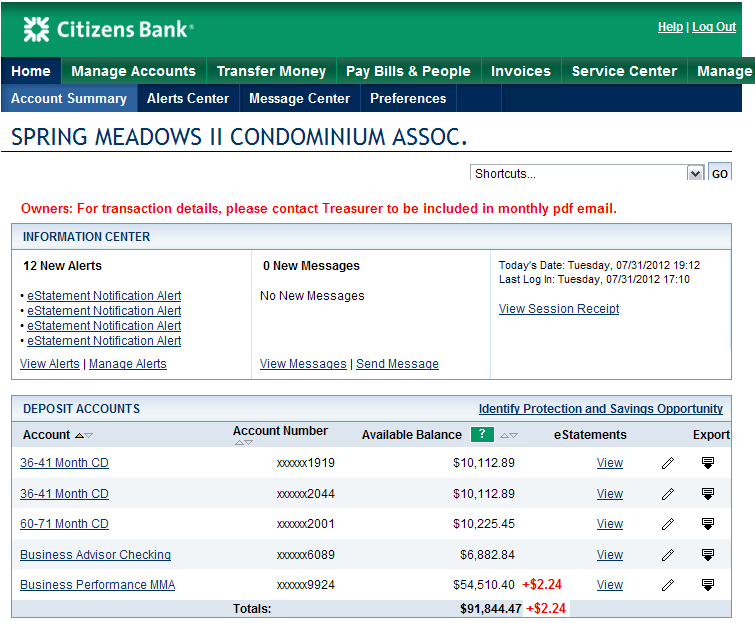
Task: View eStatements for Business Advisor Checking
Action: [x=610, y=555]
